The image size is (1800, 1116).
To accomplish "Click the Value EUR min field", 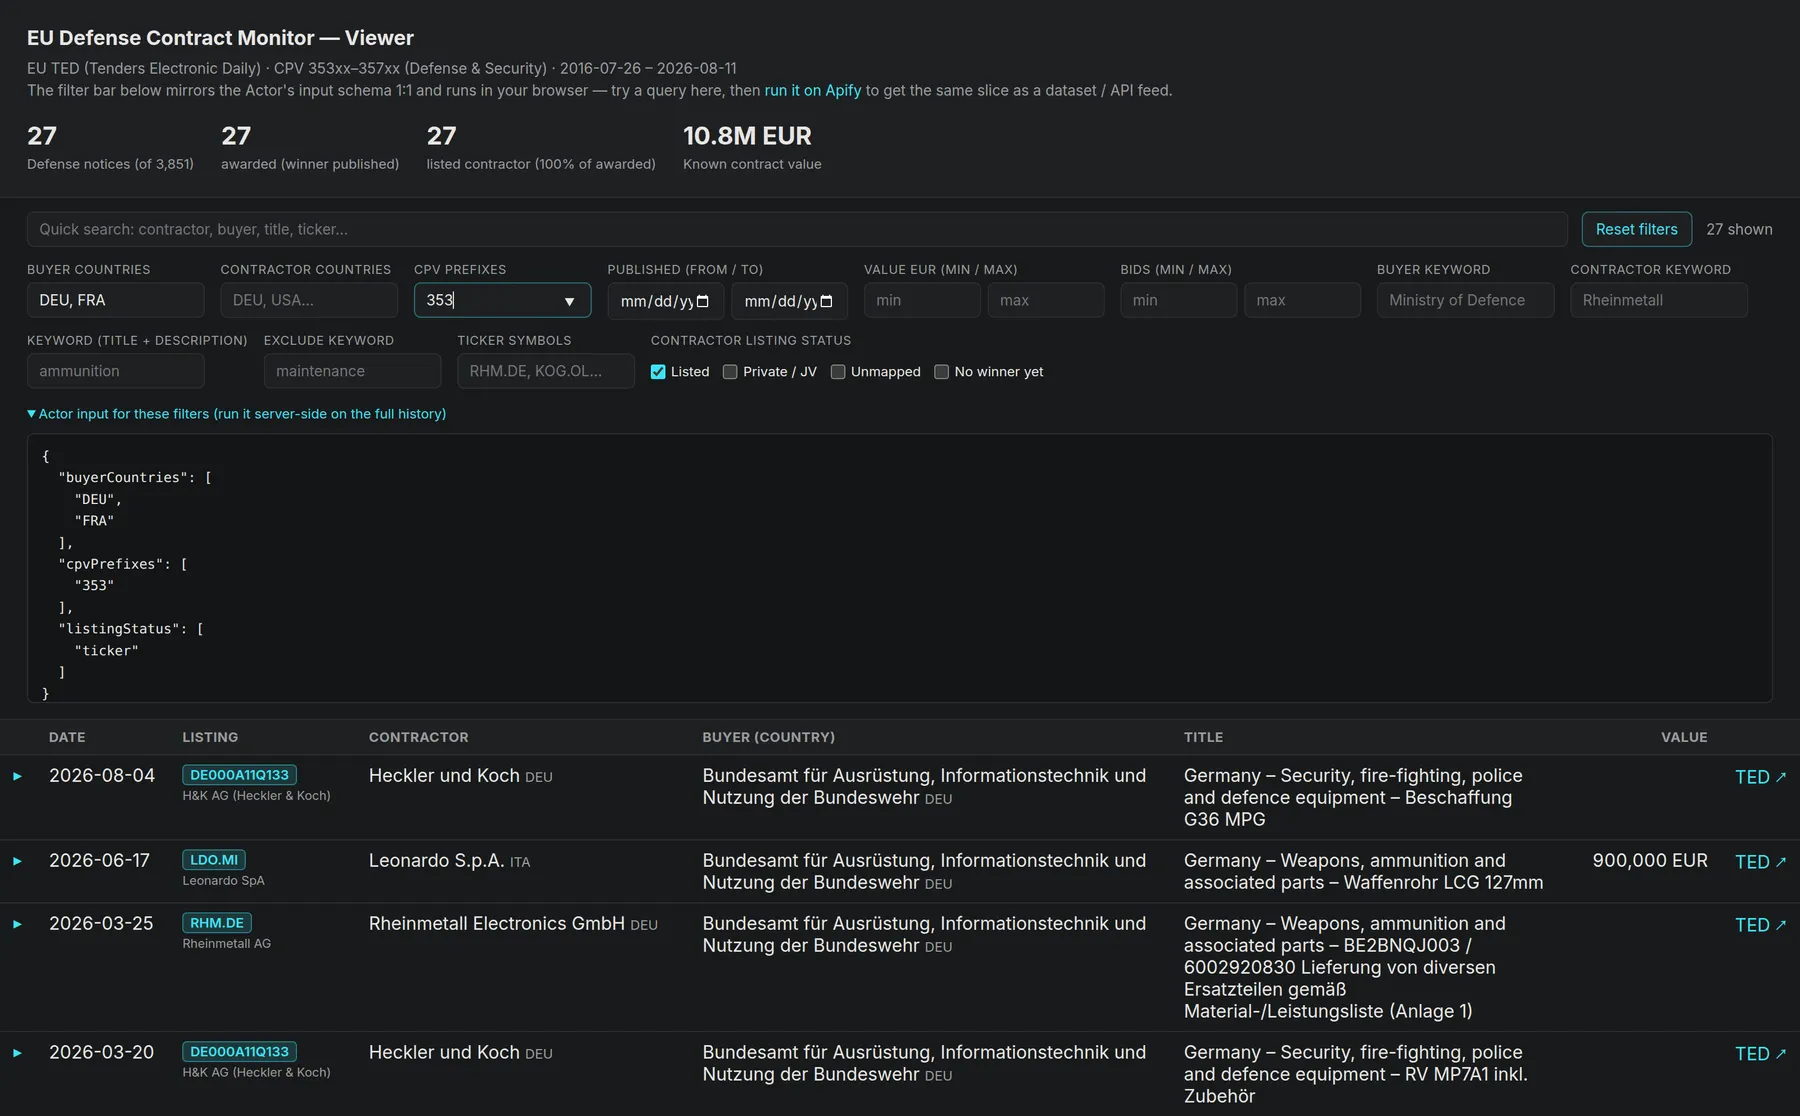I will tap(922, 300).
